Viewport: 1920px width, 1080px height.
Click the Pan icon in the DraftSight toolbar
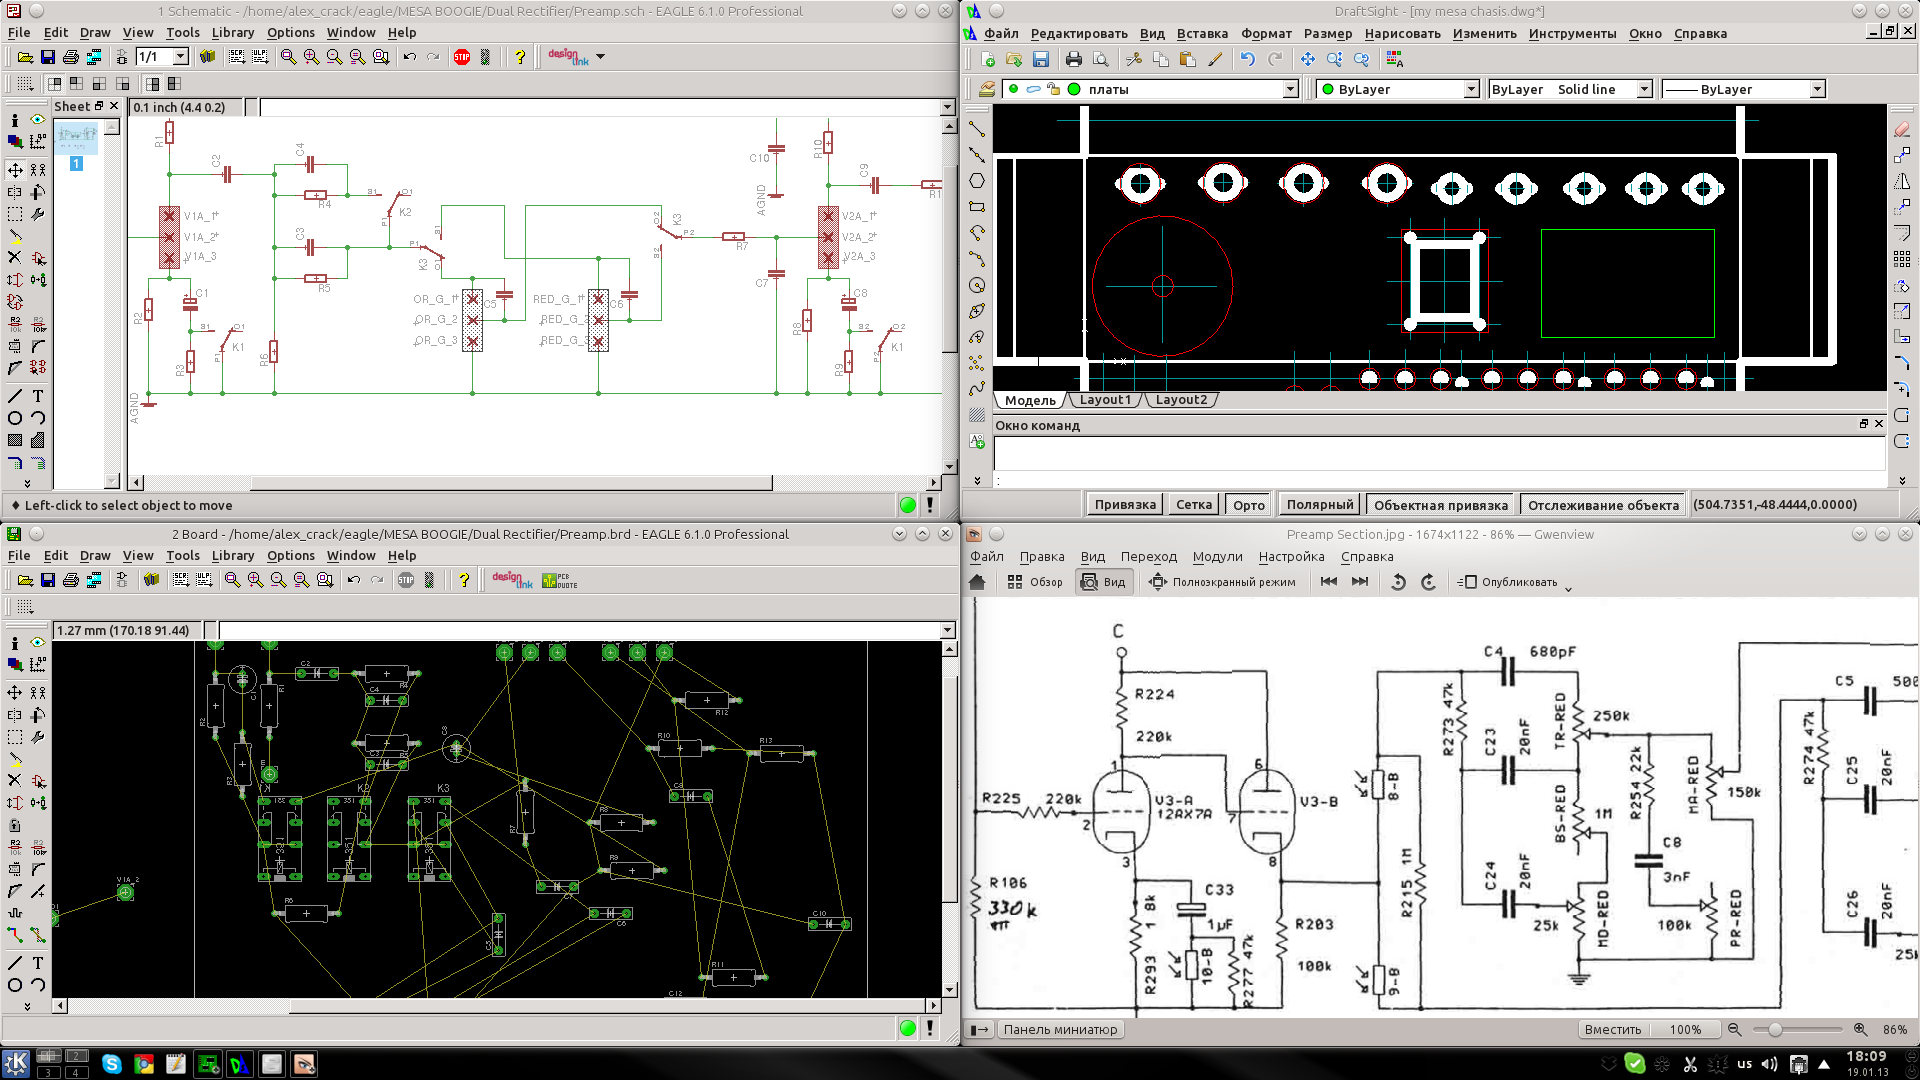(x=1307, y=60)
